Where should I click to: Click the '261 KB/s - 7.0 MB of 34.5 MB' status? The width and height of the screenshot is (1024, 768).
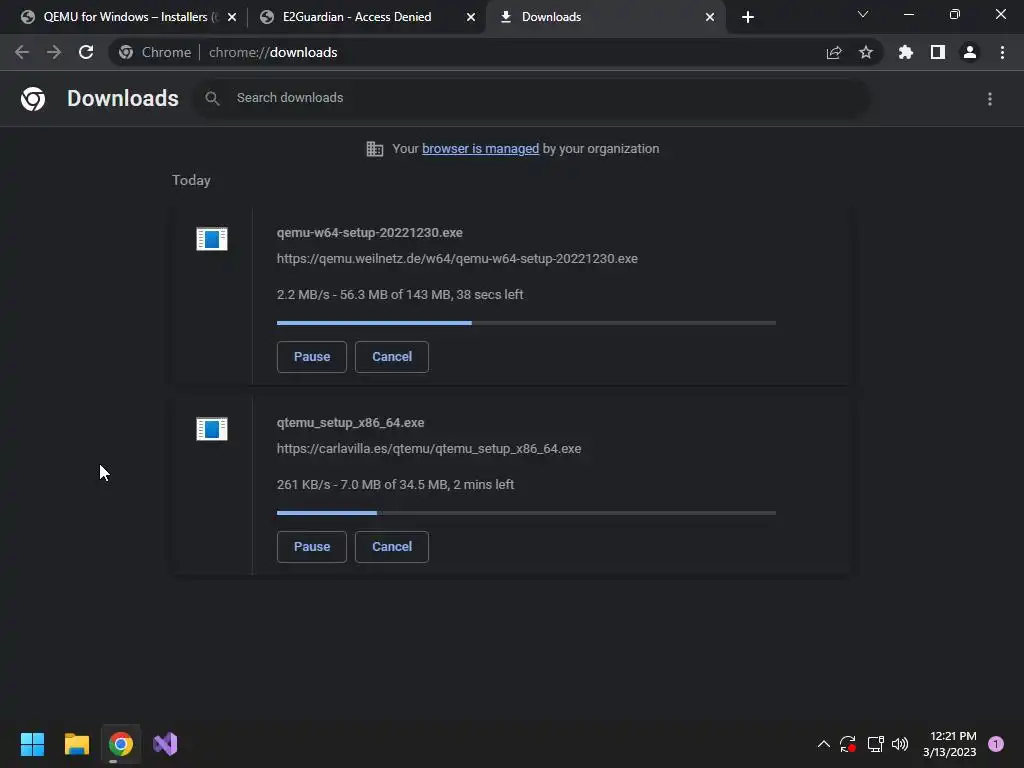click(x=395, y=485)
